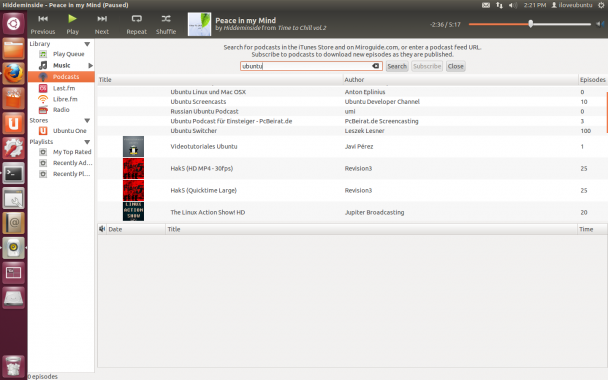The height and width of the screenshot is (380, 608).
Task: Select Hak5 (Quicktime Large) podcast
Action: (352, 190)
